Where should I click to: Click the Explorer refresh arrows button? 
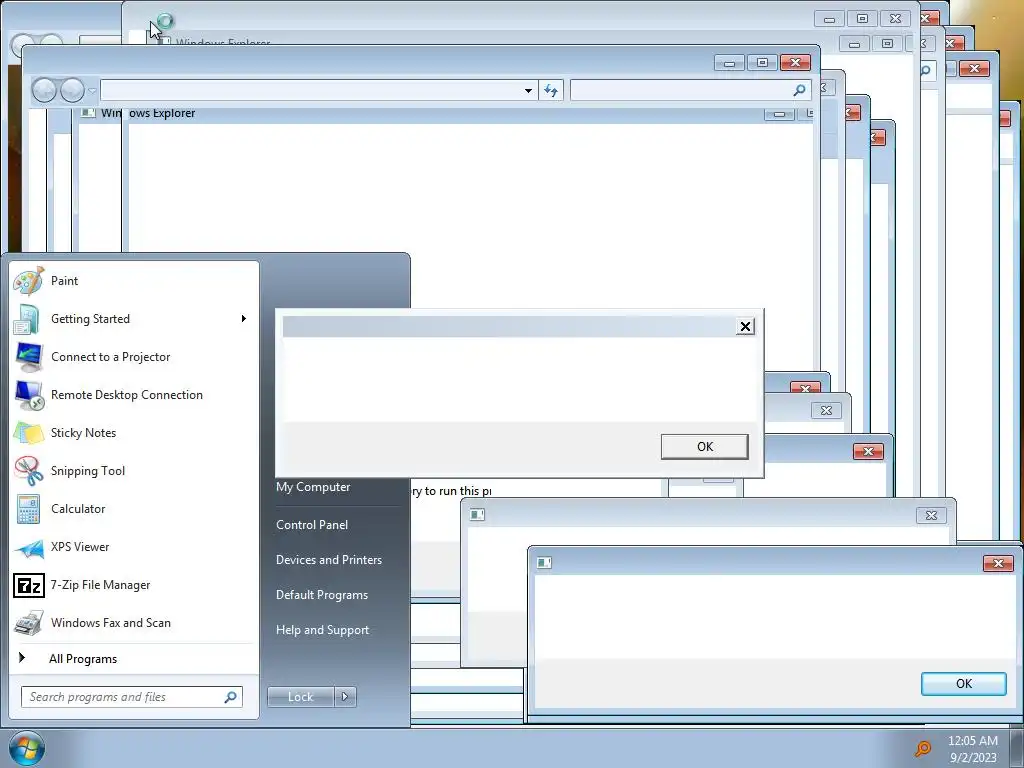pos(551,90)
